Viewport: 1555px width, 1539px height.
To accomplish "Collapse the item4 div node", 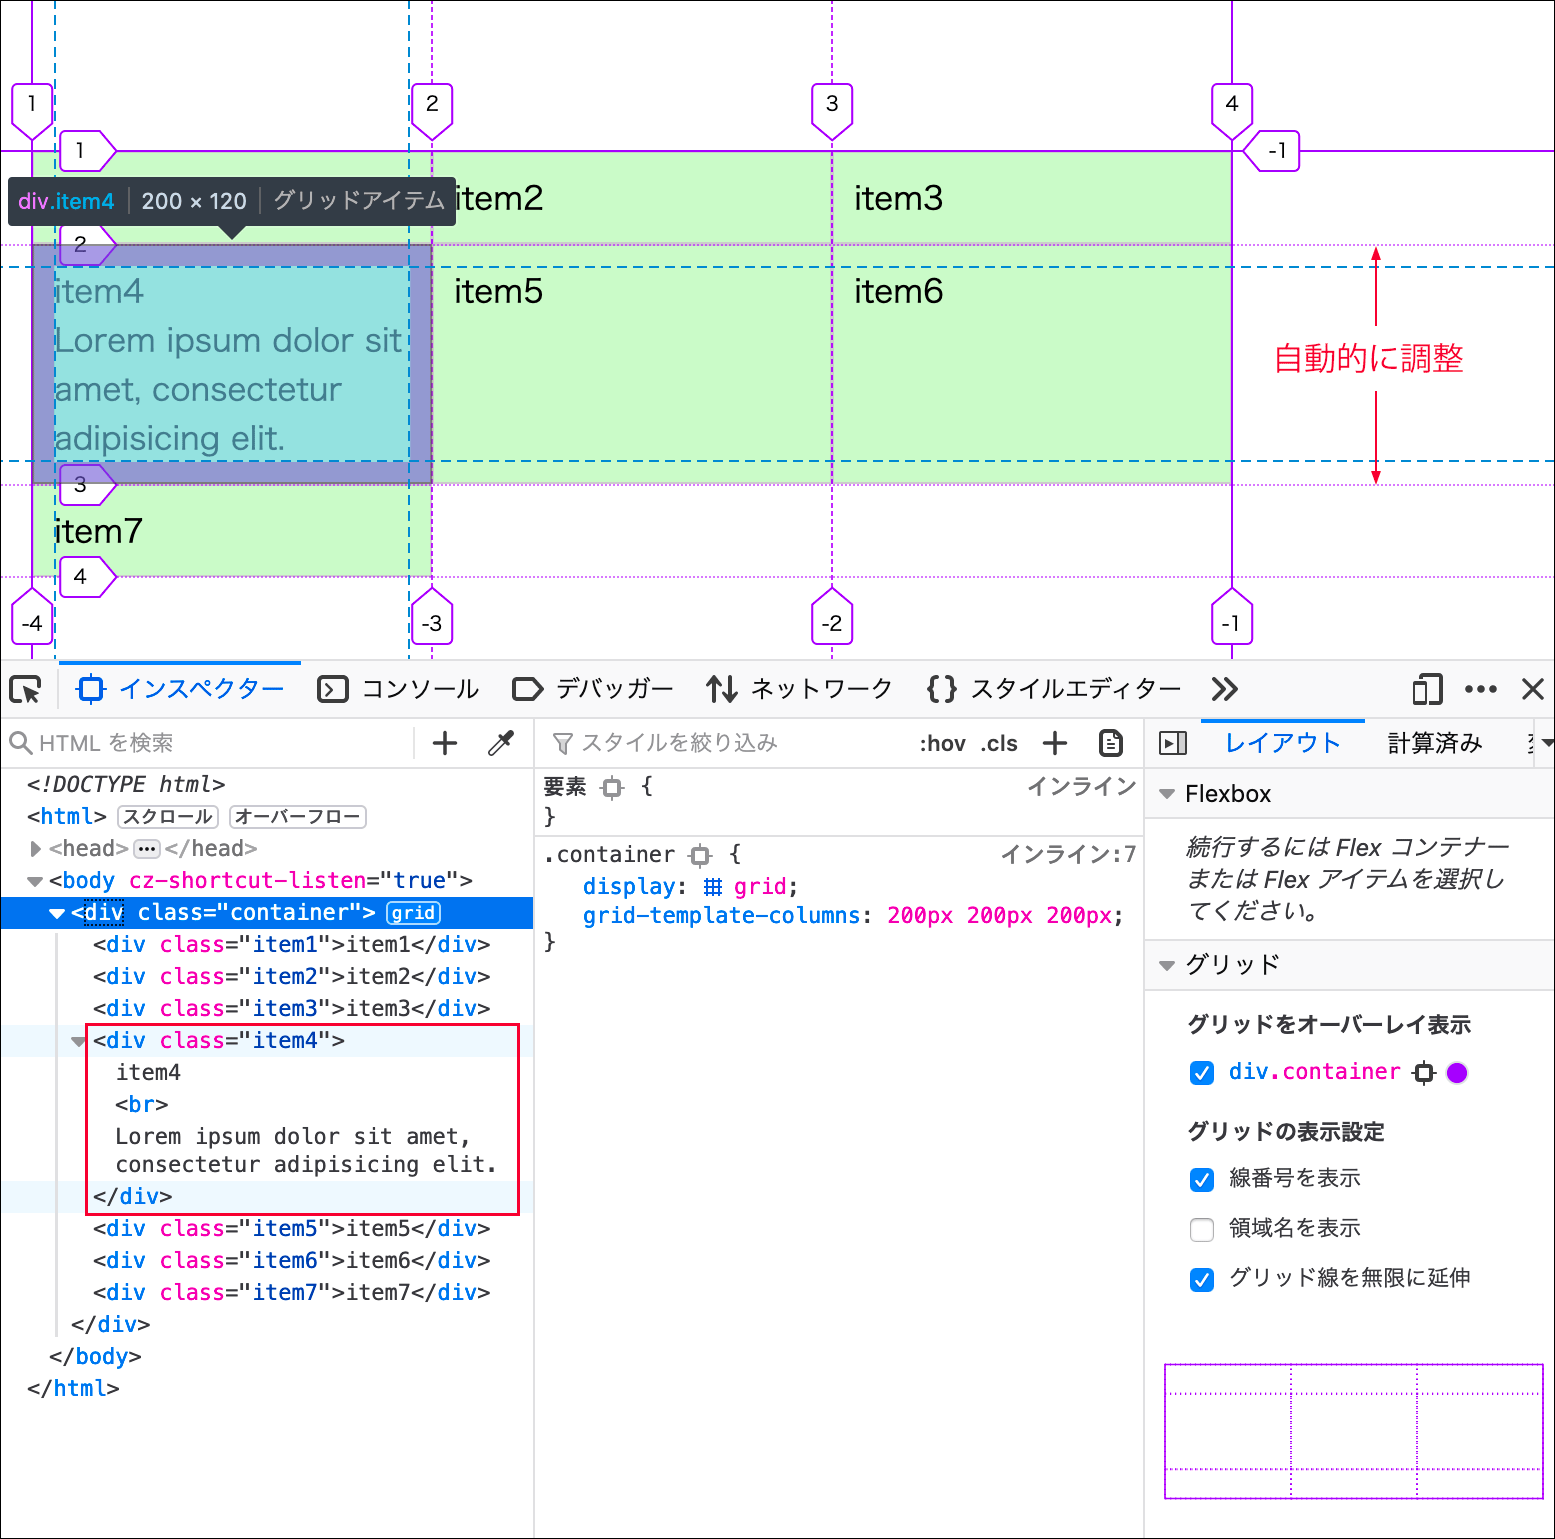I will 79,1042.
